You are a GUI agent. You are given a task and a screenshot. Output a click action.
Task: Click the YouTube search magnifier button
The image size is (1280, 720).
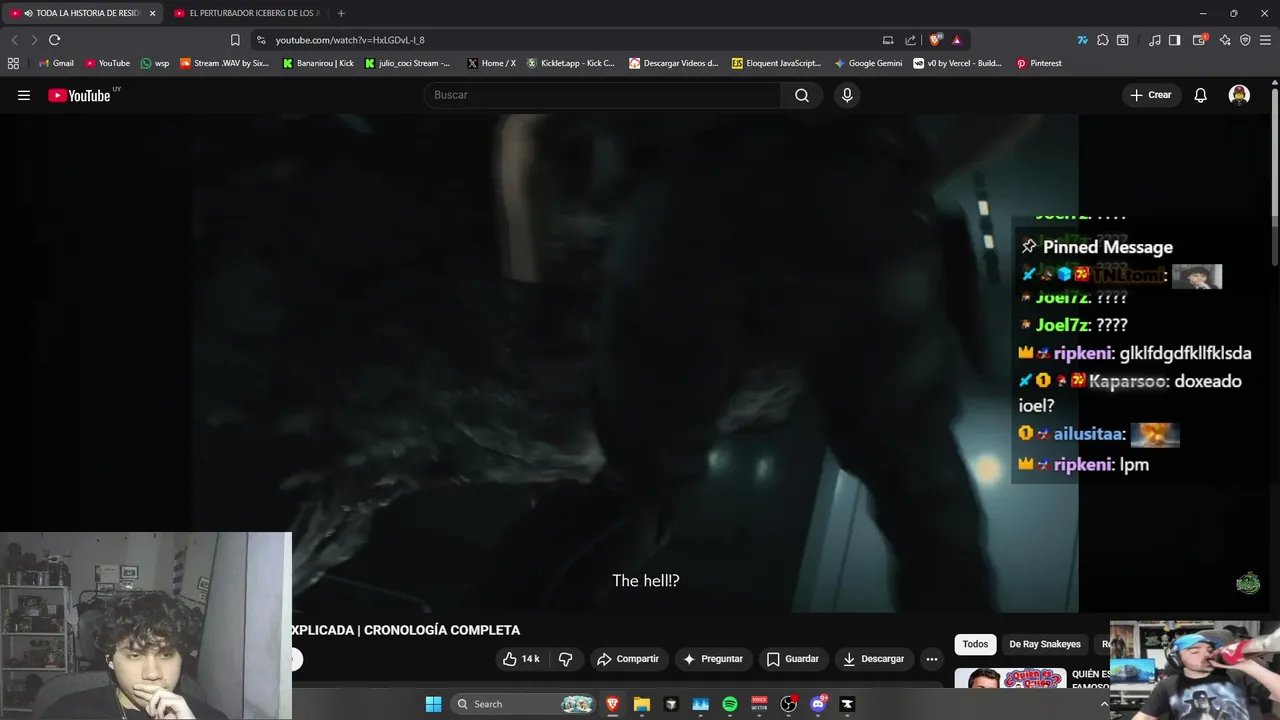pos(802,95)
